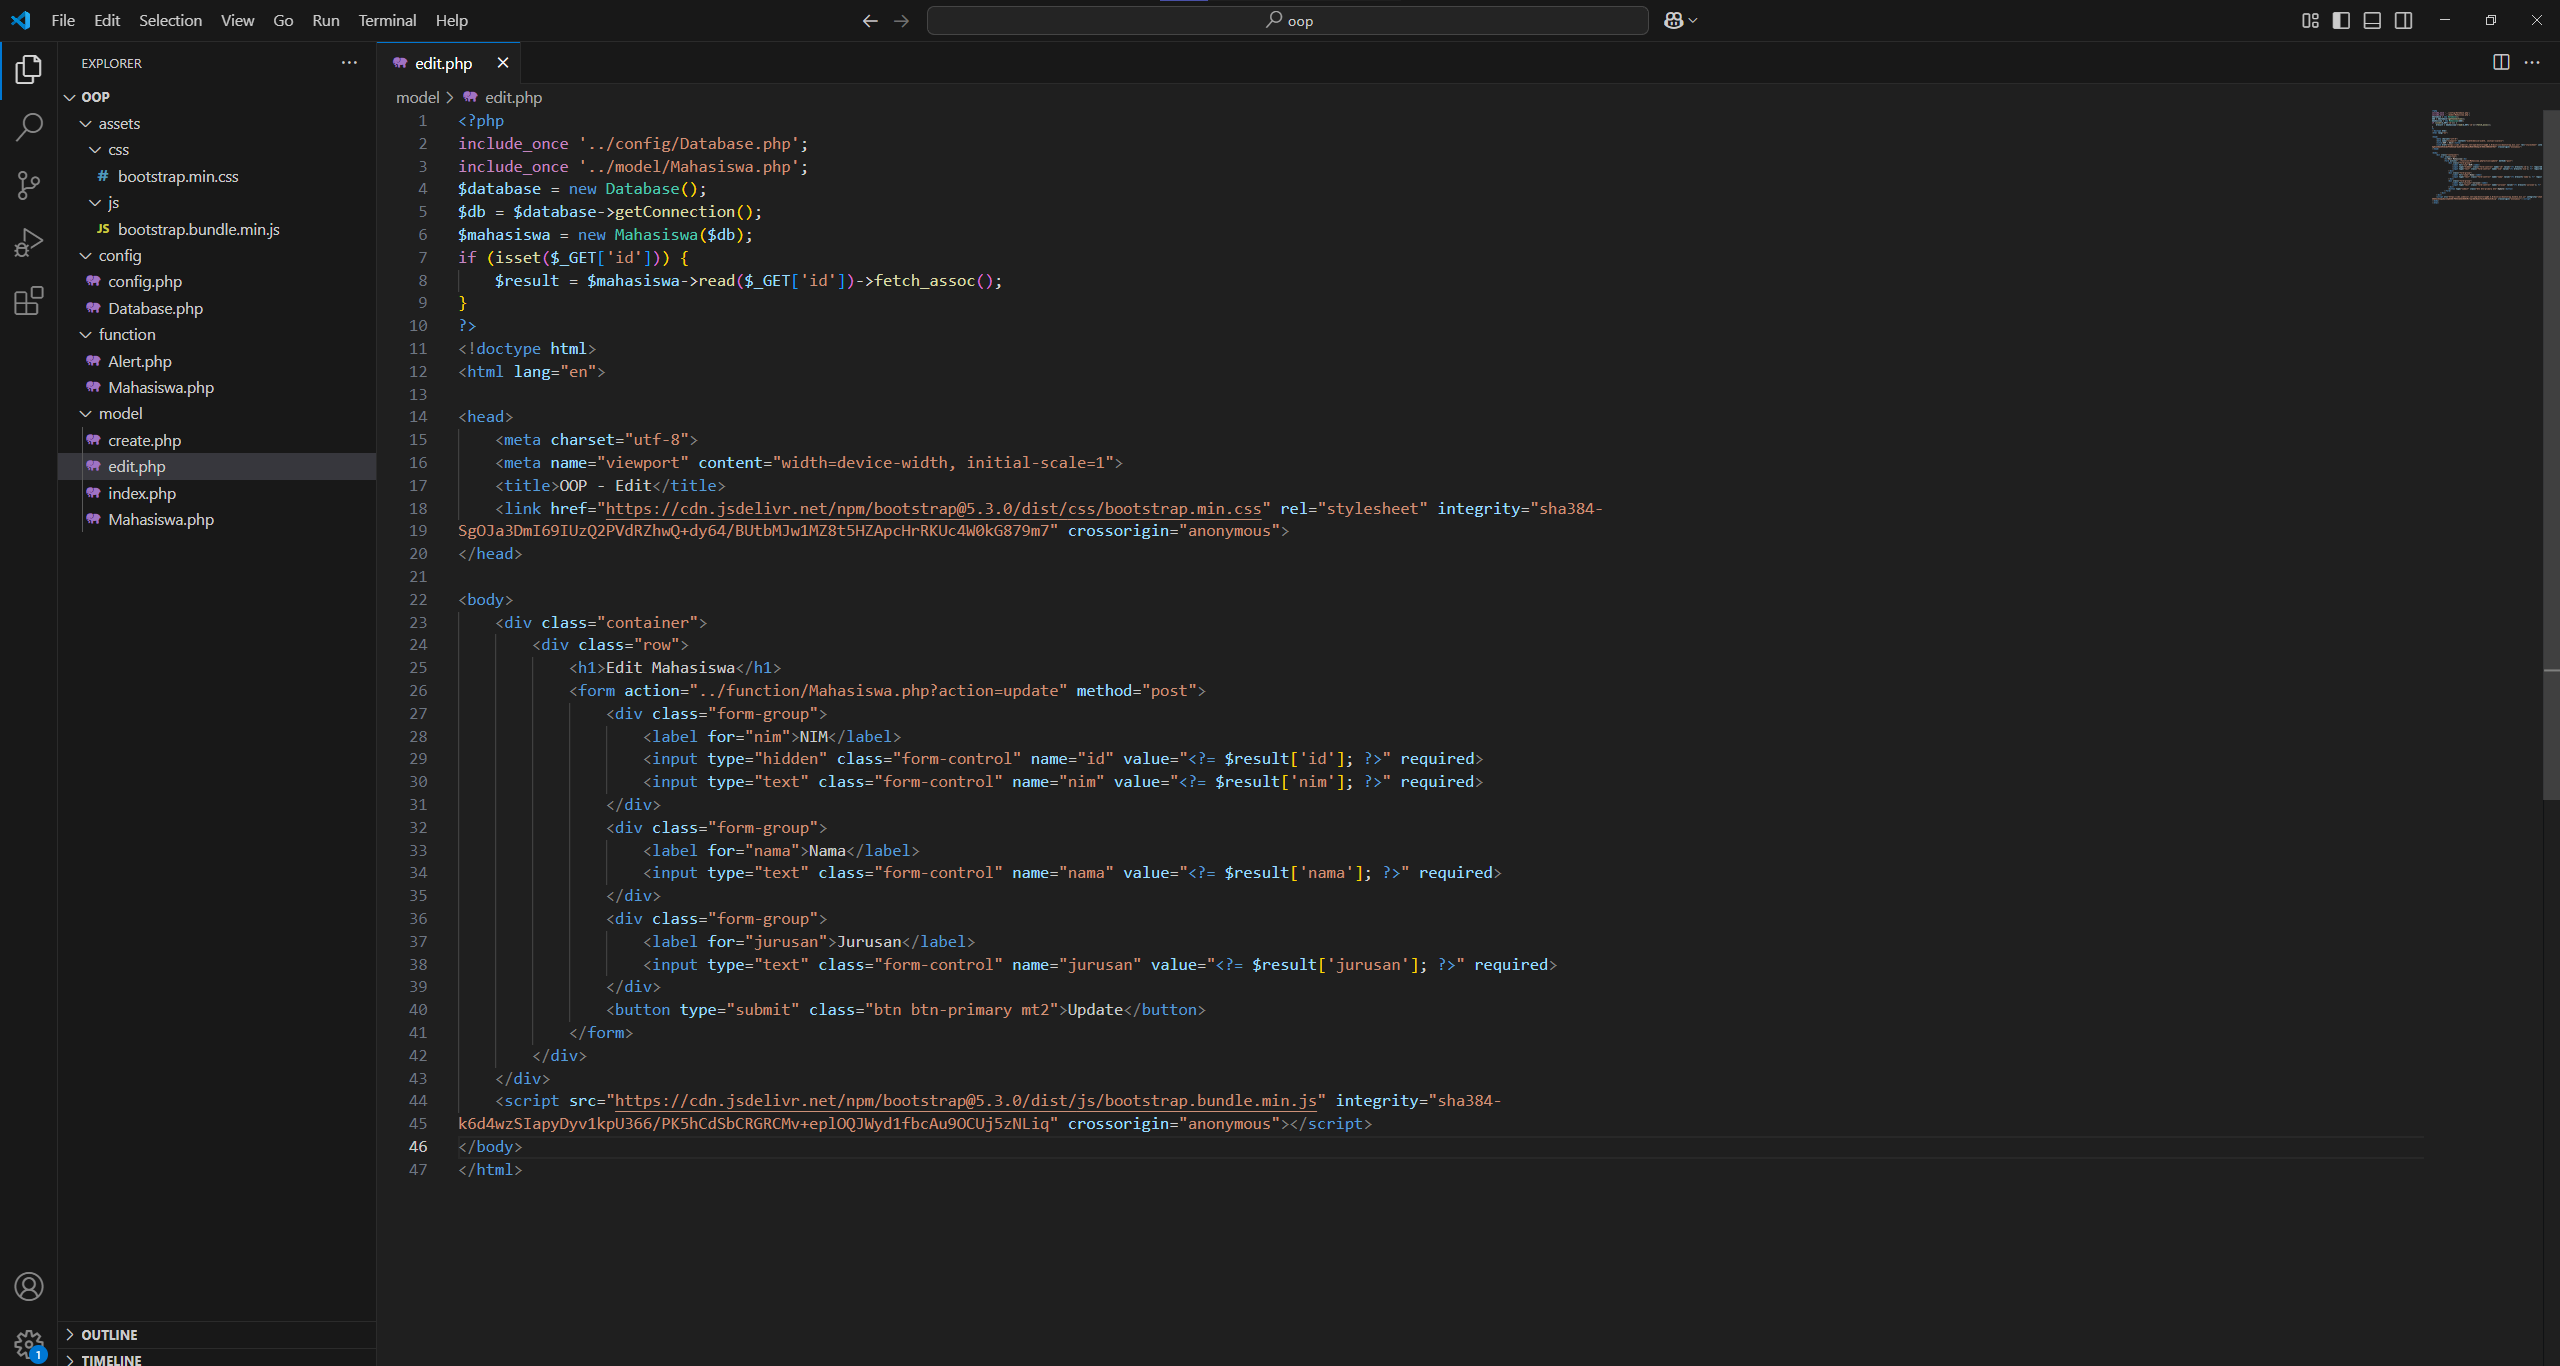Screen dimensions: 2560x1366
Task: Open the Extensions view
Action: [x=29, y=301]
